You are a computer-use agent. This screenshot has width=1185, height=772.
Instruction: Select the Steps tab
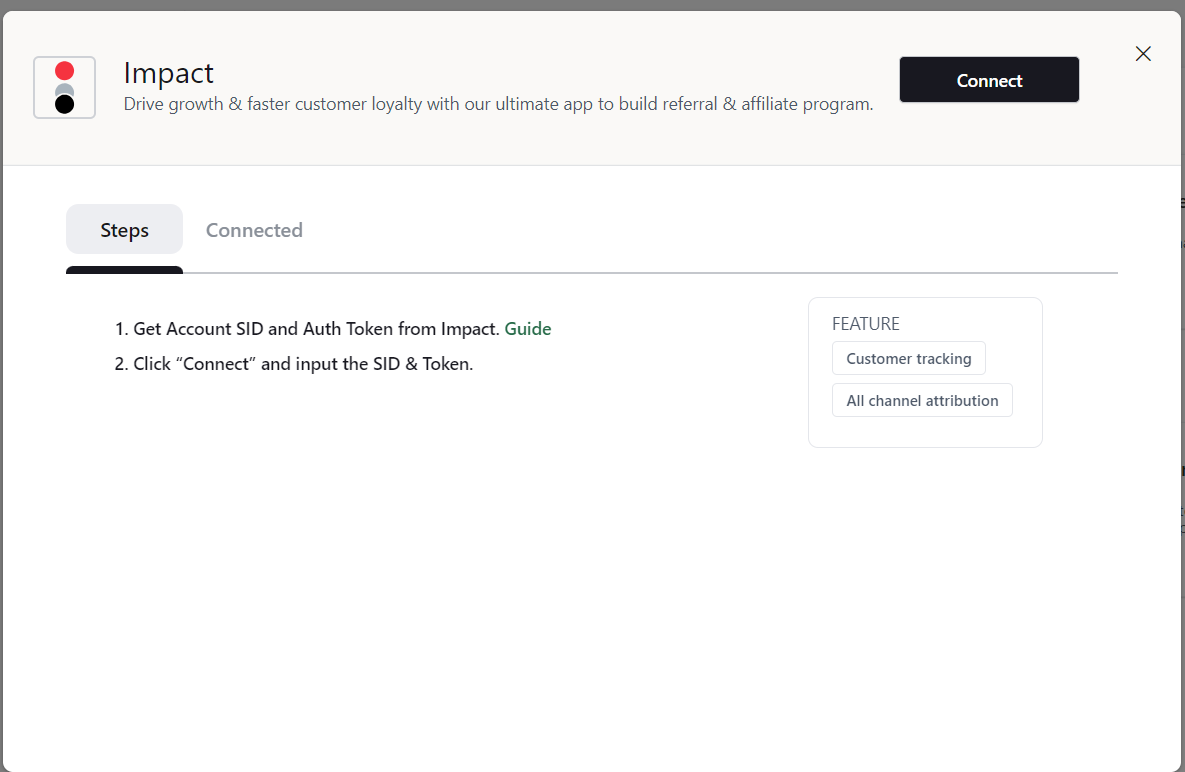124,229
